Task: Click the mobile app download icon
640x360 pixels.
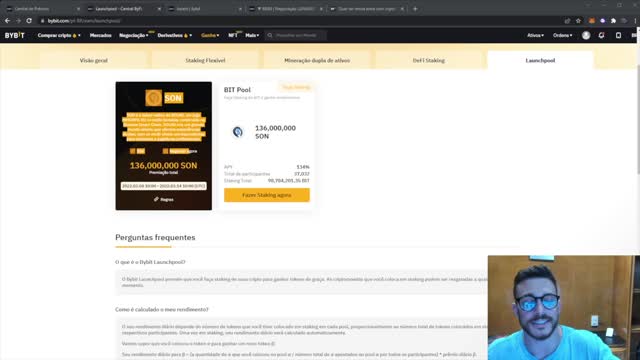Action: [618, 36]
